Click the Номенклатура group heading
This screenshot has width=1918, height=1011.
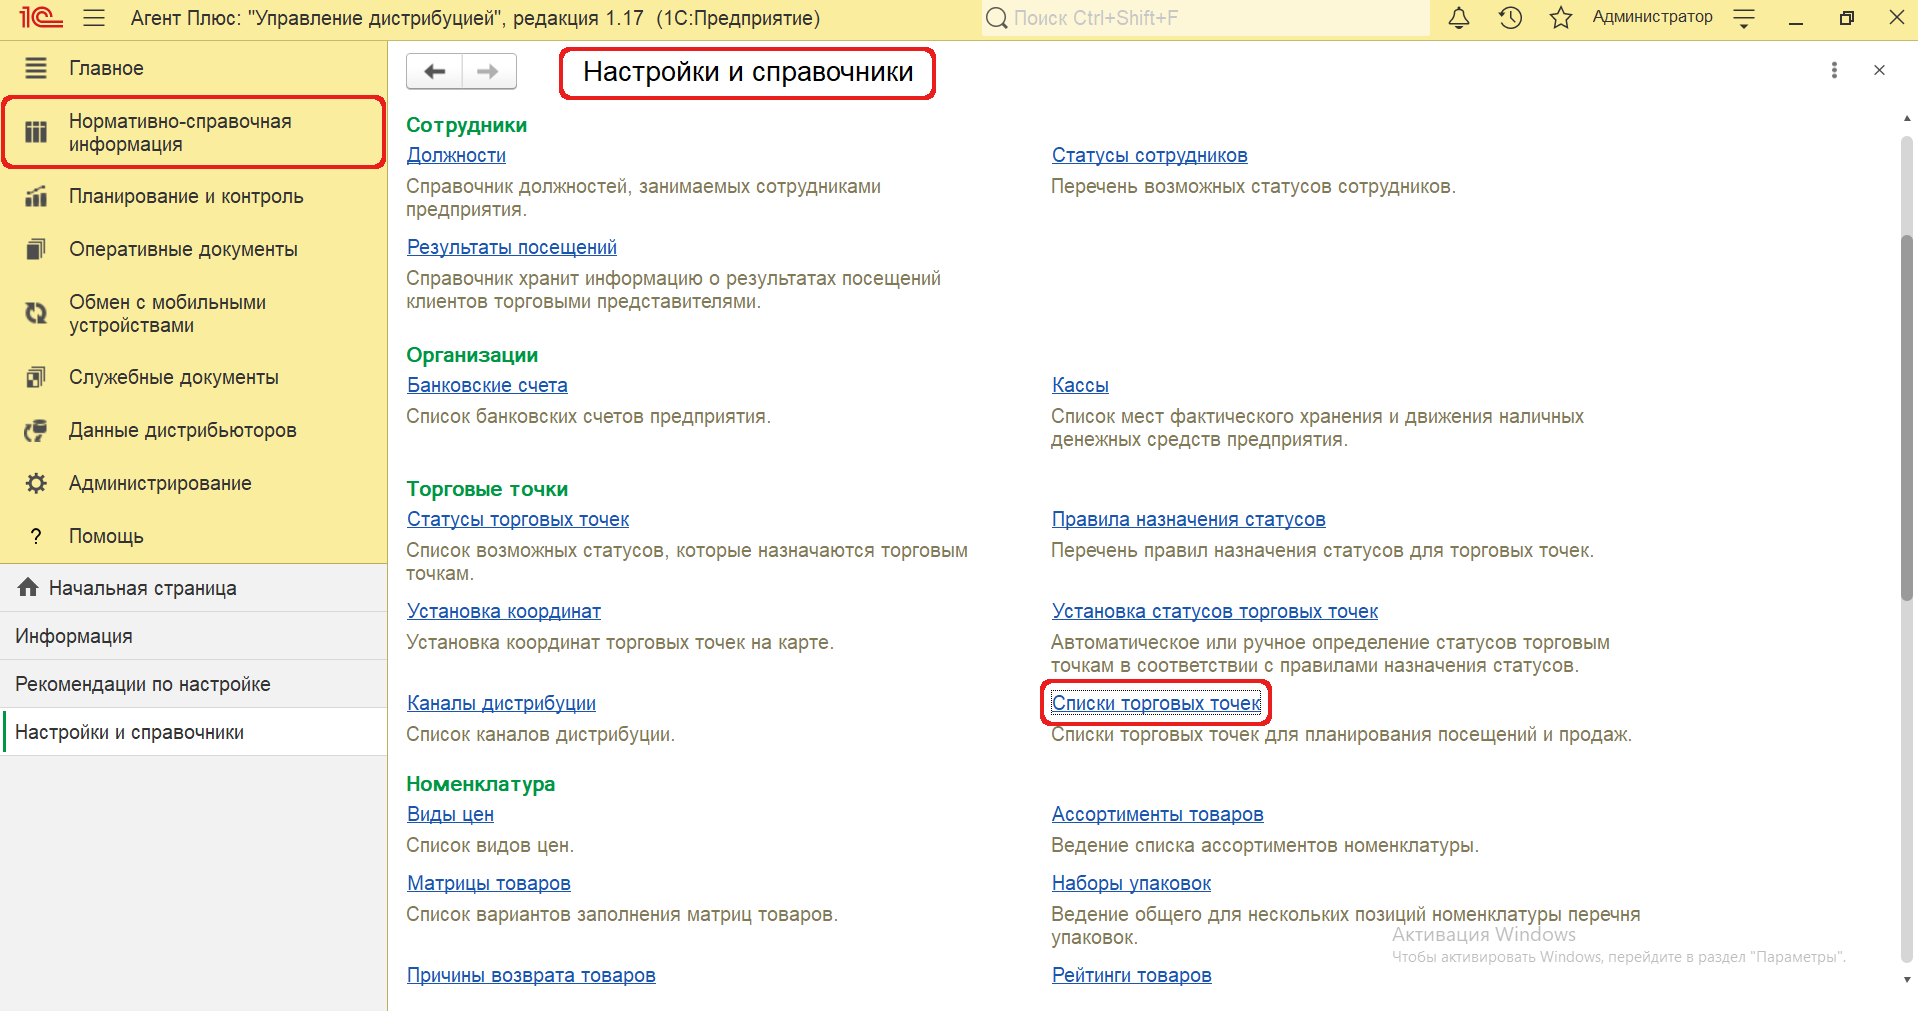[x=480, y=784]
